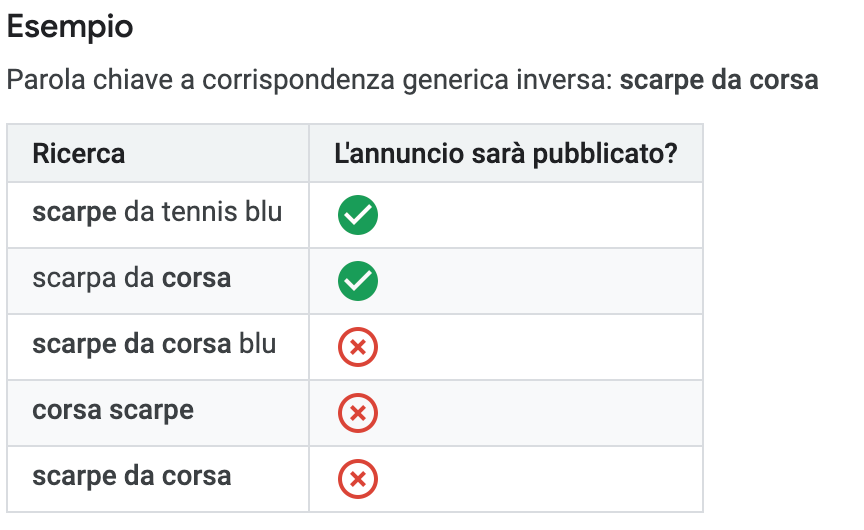Select the L'annuncio sarà pubblicato? header

(506, 153)
